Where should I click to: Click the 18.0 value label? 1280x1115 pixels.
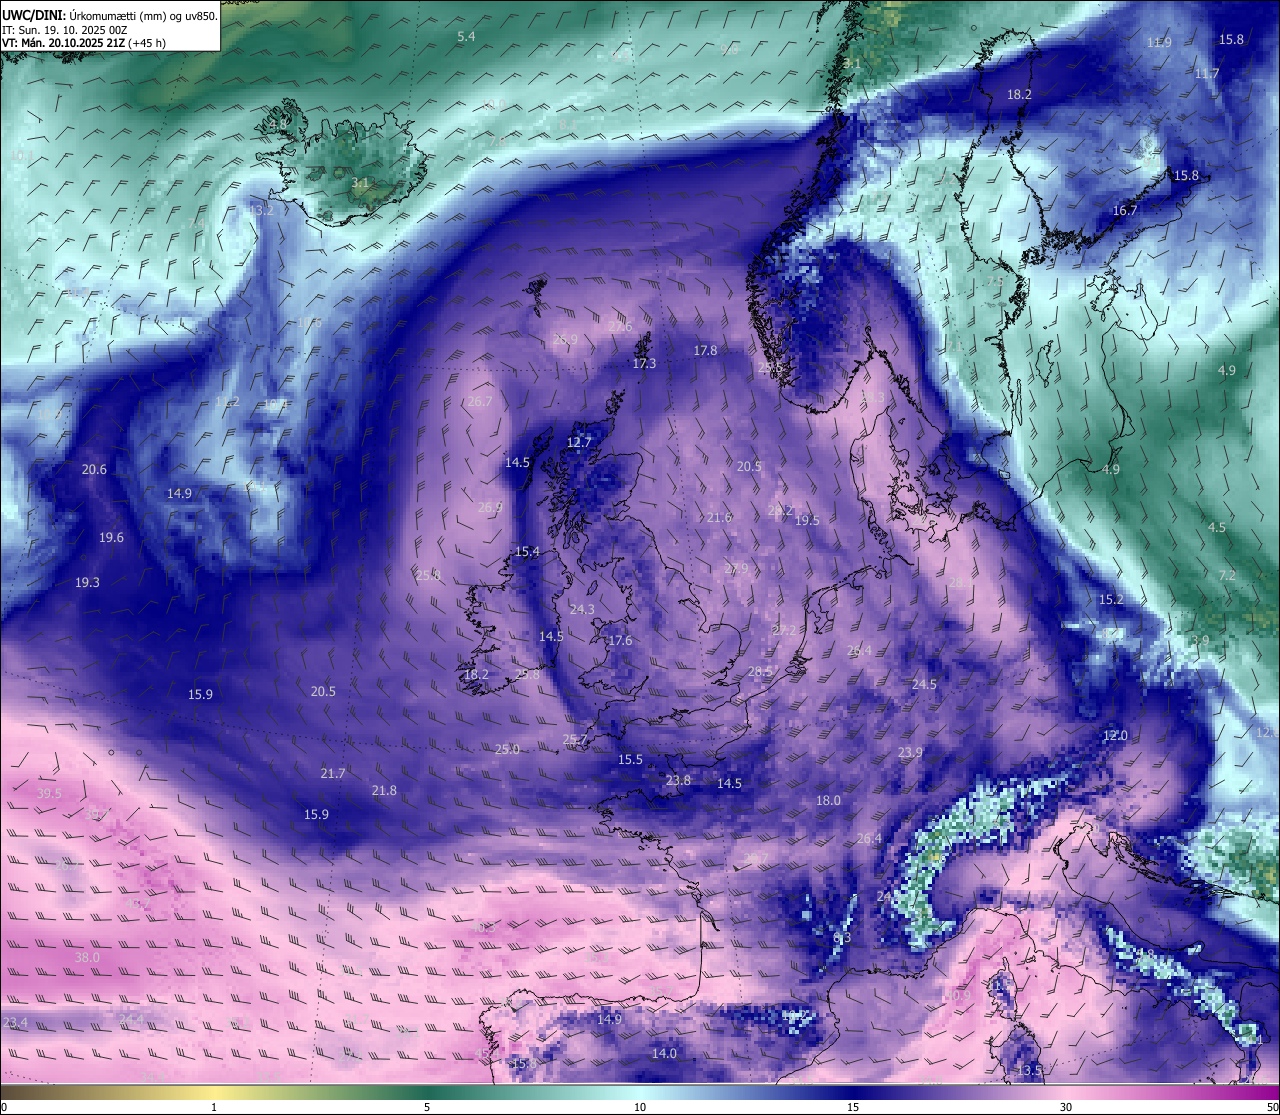coord(828,801)
